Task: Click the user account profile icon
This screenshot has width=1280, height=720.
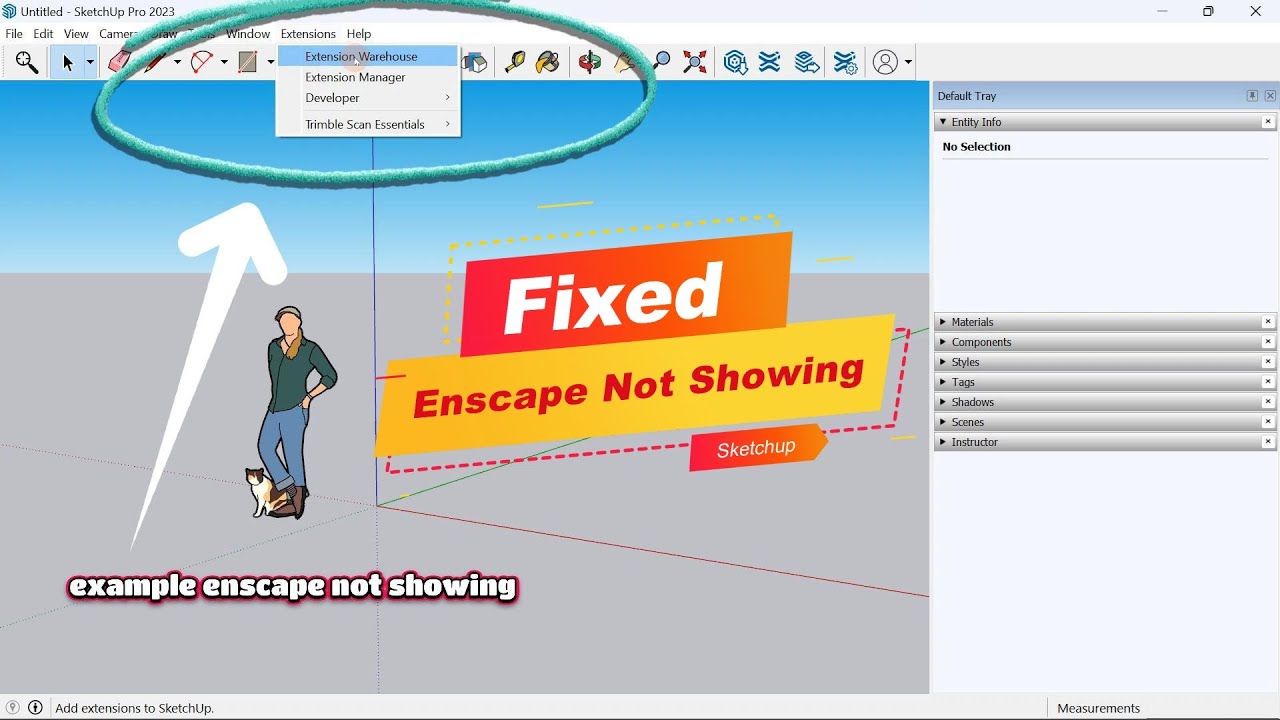Action: click(x=885, y=62)
